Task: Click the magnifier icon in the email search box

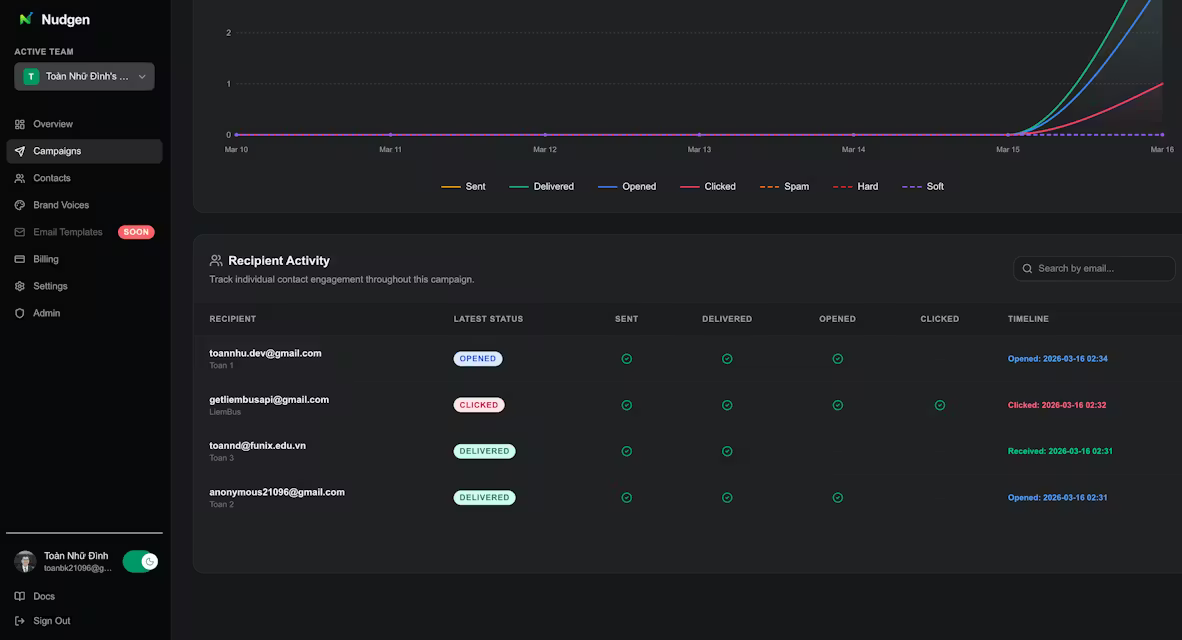Action: 1026,268
